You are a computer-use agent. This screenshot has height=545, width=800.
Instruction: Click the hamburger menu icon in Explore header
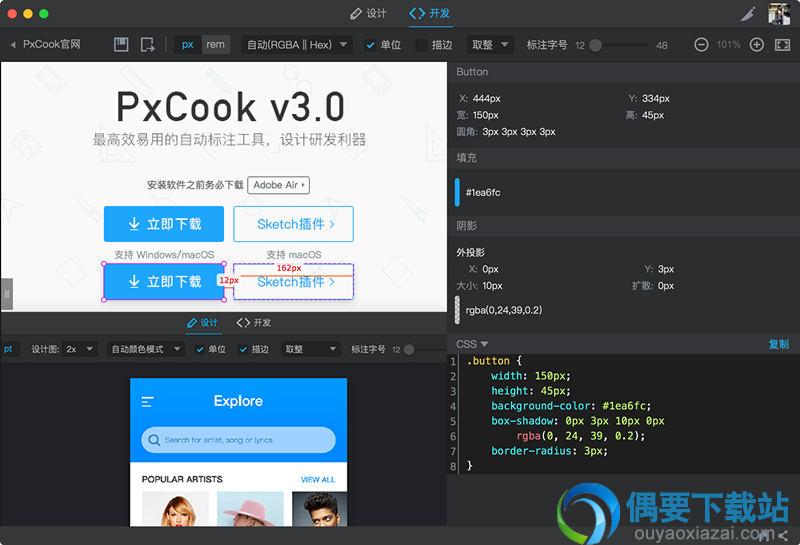(147, 402)
